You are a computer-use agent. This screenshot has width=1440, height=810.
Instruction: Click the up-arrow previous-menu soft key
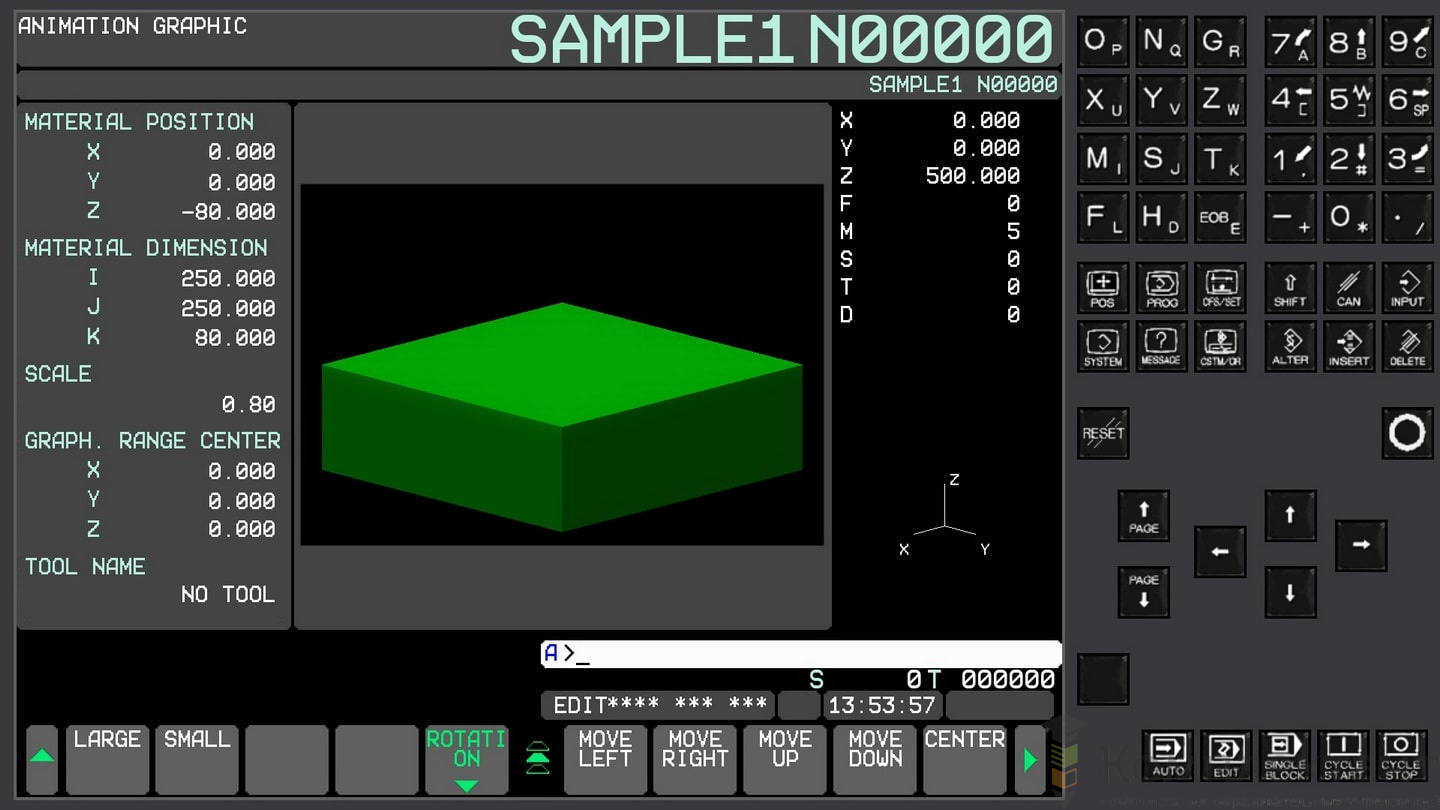(42, 759)
